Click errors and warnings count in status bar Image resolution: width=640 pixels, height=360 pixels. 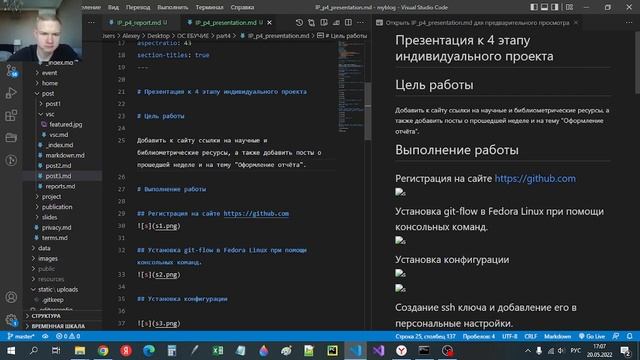pyautogui.click(x=68, y=336)
